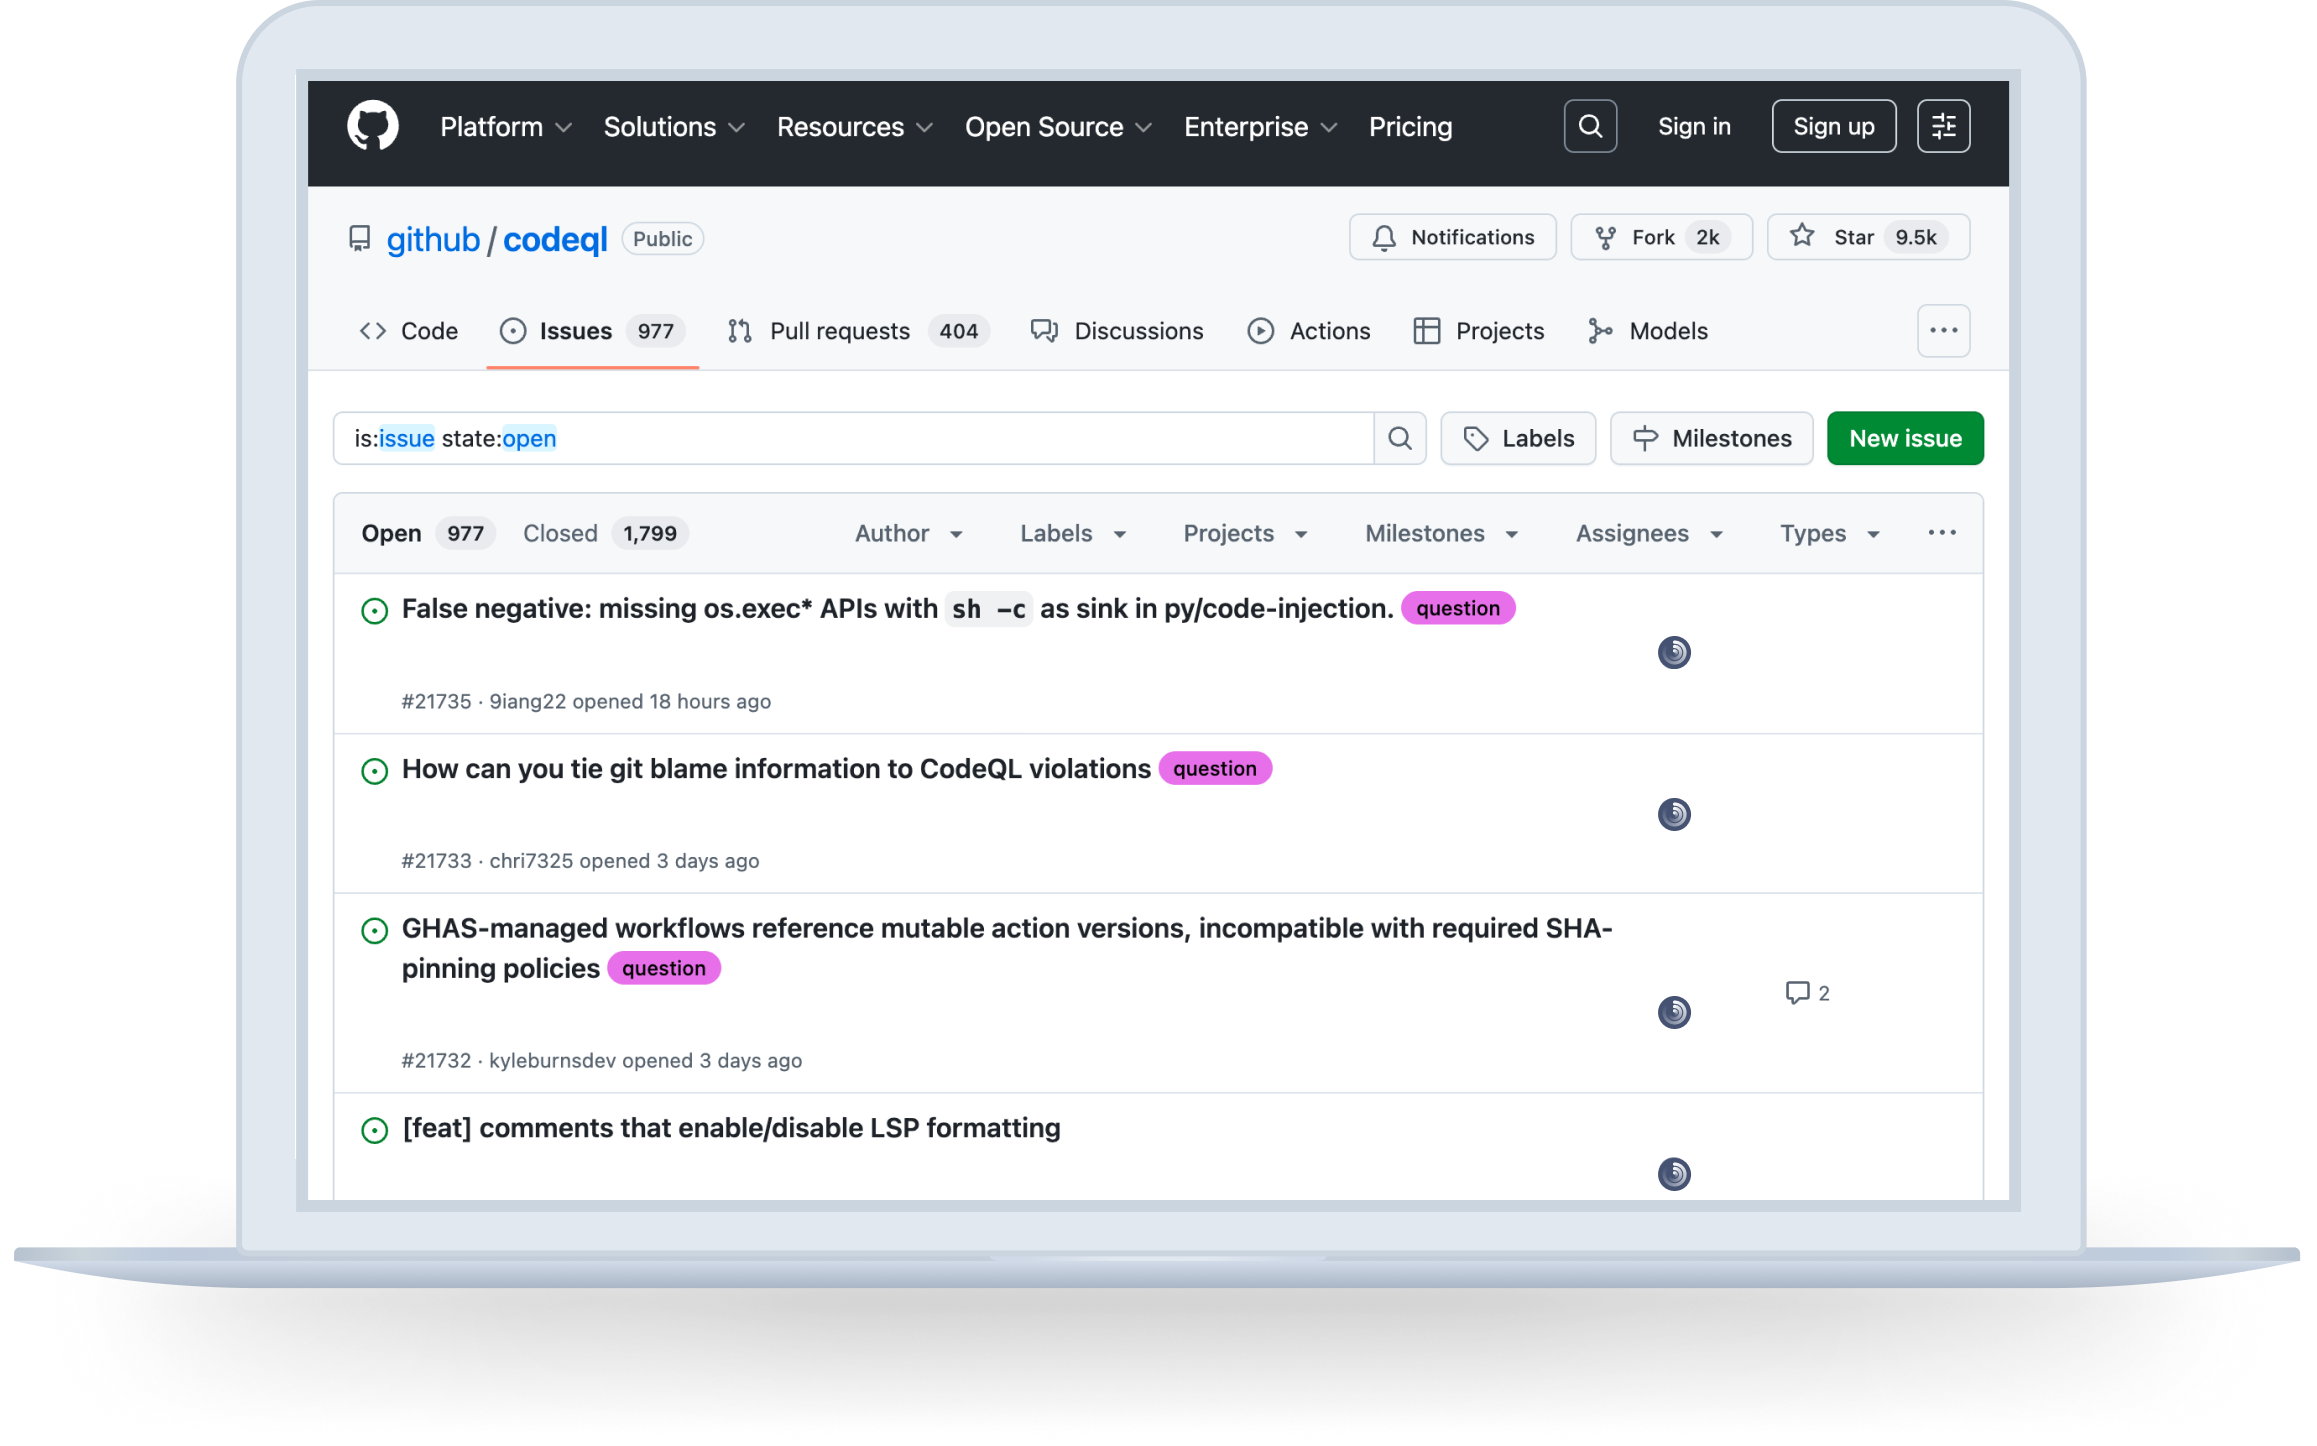Open the comments count on issue #21732
This screenshot has width=2317, height=1446.
point(1807,993)
